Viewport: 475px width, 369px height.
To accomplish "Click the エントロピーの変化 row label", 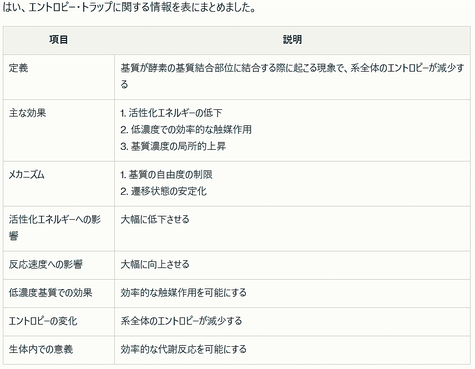I will point(43,321).
